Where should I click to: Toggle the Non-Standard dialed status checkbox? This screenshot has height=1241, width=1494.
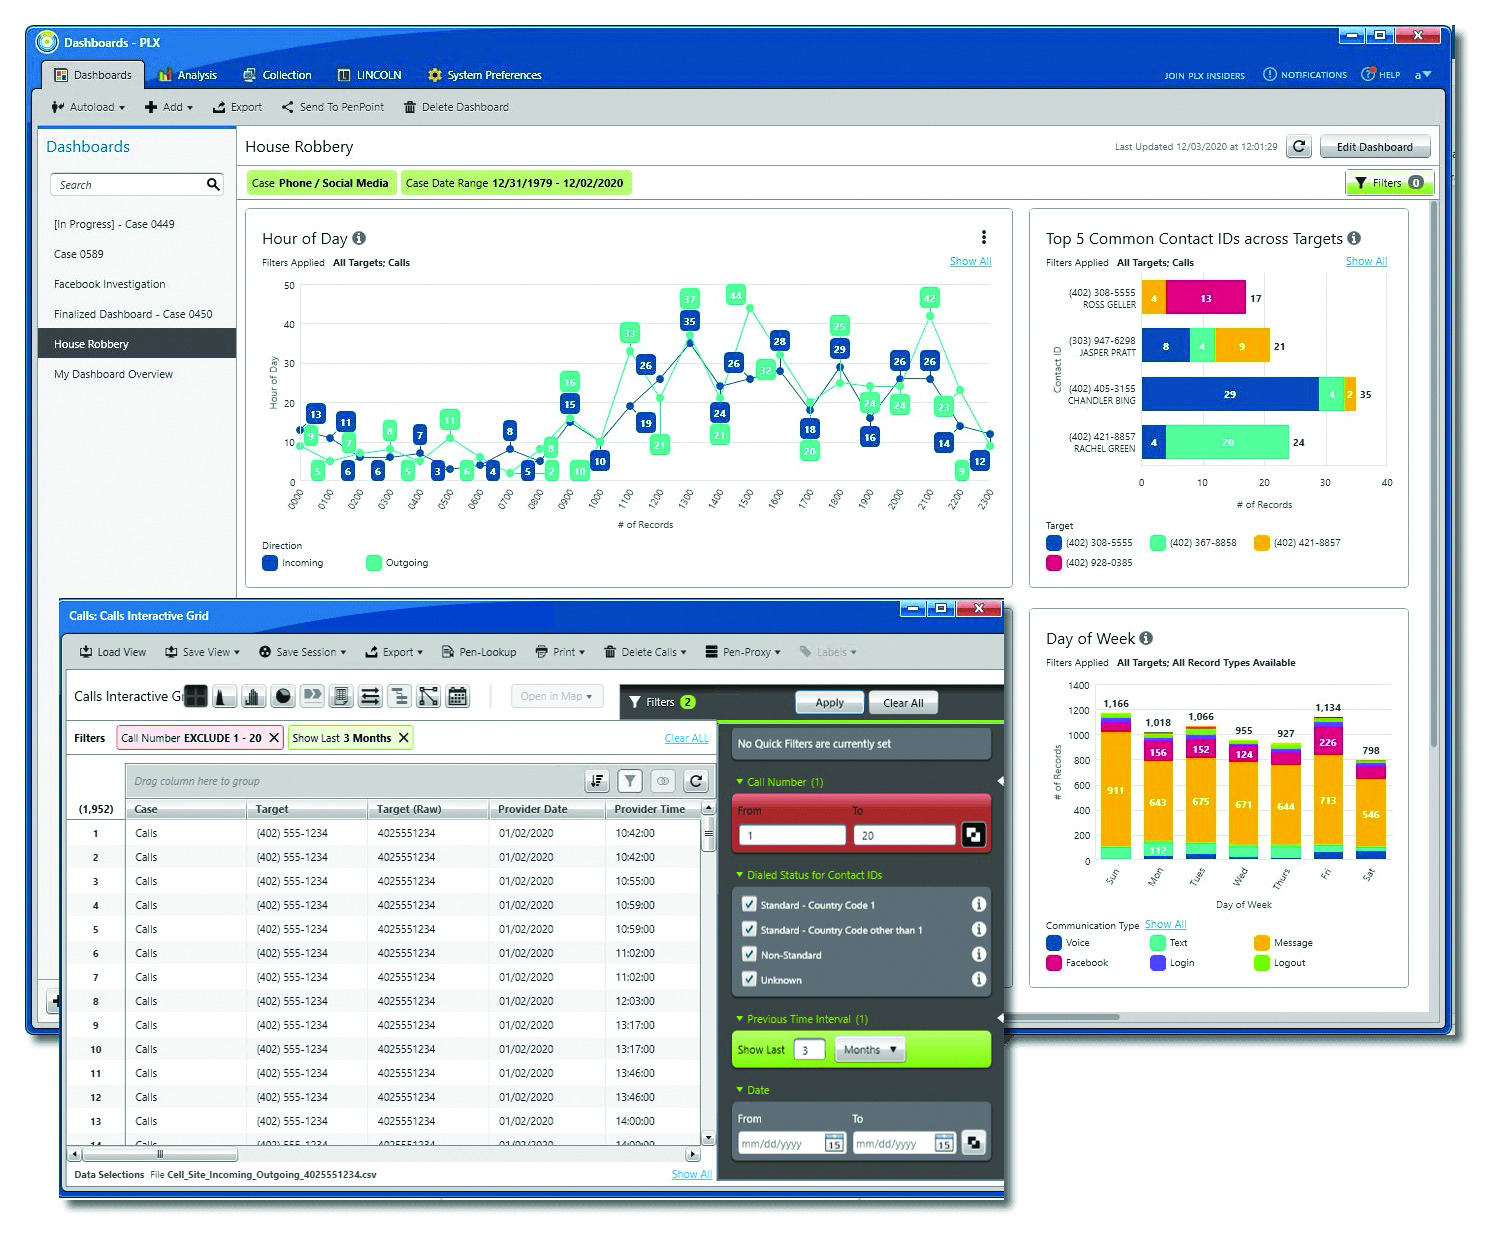[749, 954]
